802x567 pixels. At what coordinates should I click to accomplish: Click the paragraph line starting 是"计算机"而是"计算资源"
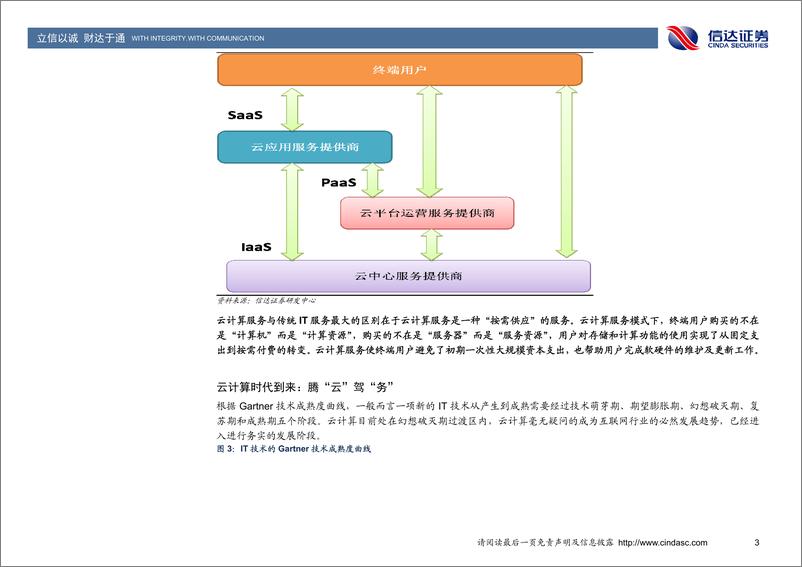[x=487, y=335]
